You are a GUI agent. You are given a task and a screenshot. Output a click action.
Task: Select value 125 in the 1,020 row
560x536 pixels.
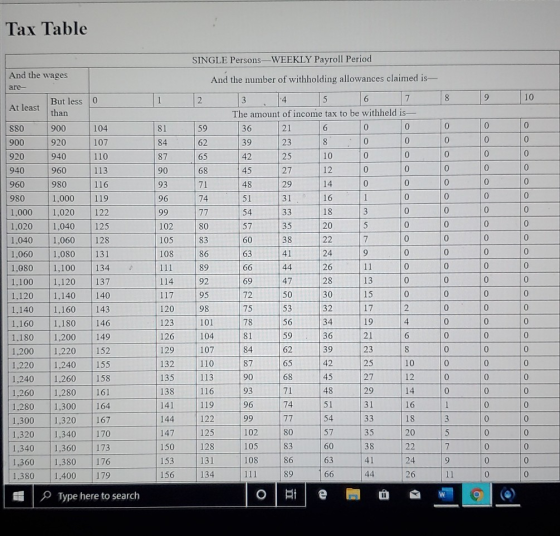coord(102,226)
